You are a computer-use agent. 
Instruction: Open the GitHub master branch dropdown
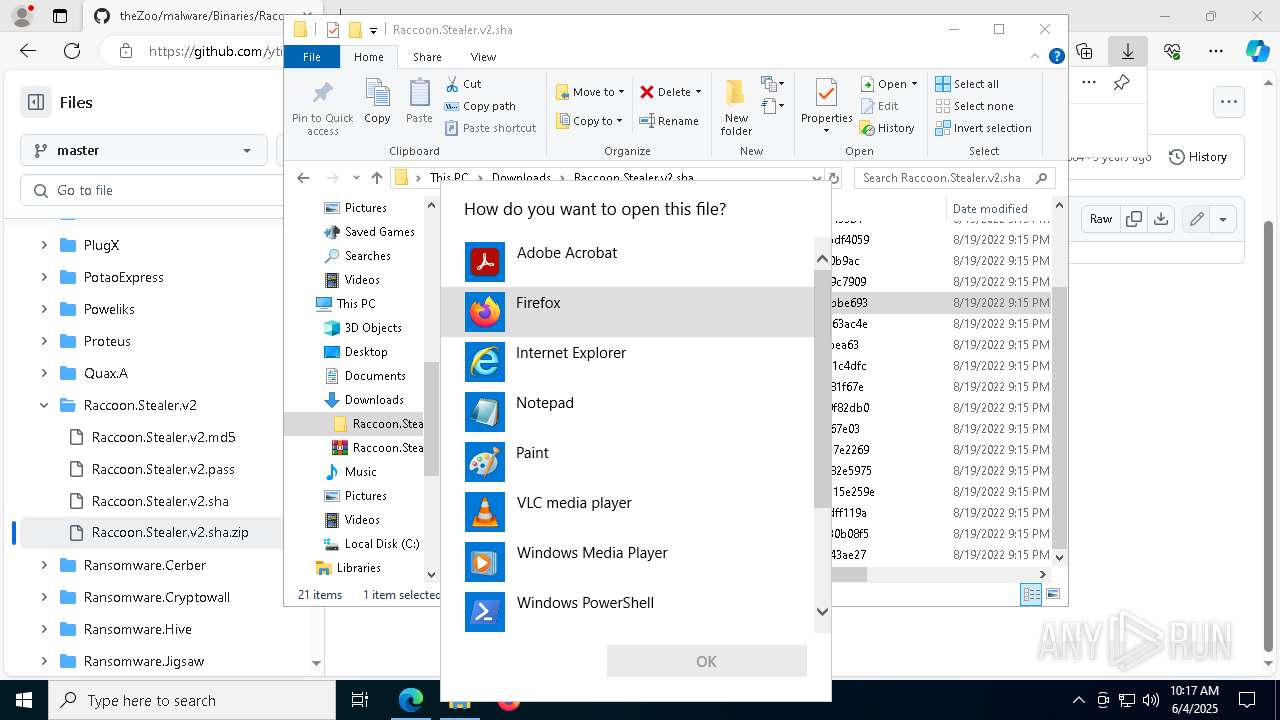pyautogui.click(x=143, y=150)
